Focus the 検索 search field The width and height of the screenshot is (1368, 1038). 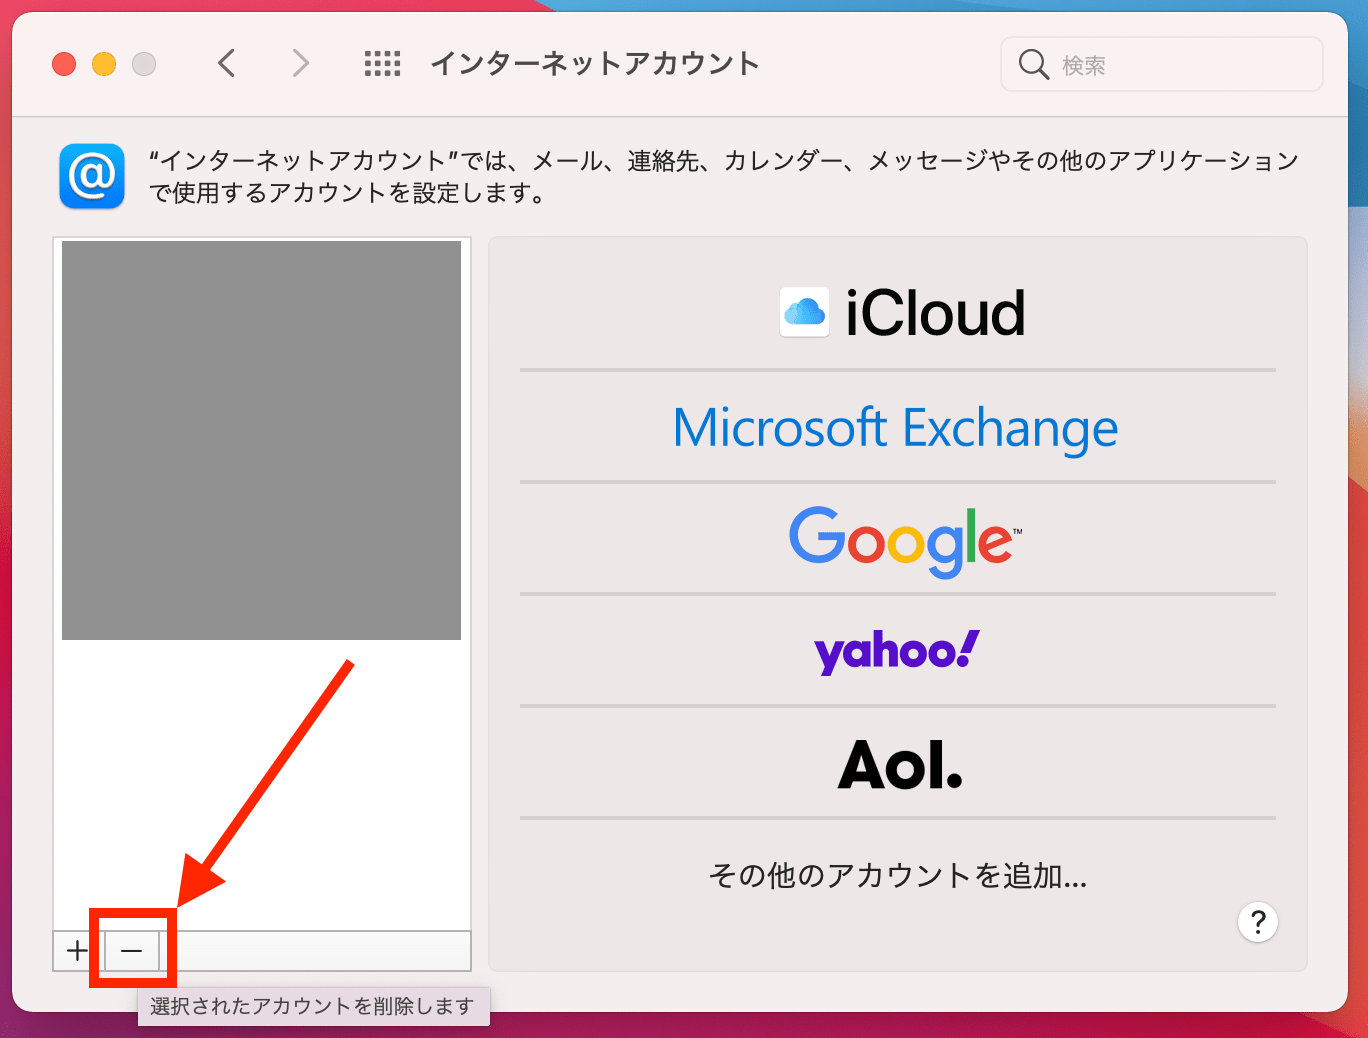(x=1162, y=64)
